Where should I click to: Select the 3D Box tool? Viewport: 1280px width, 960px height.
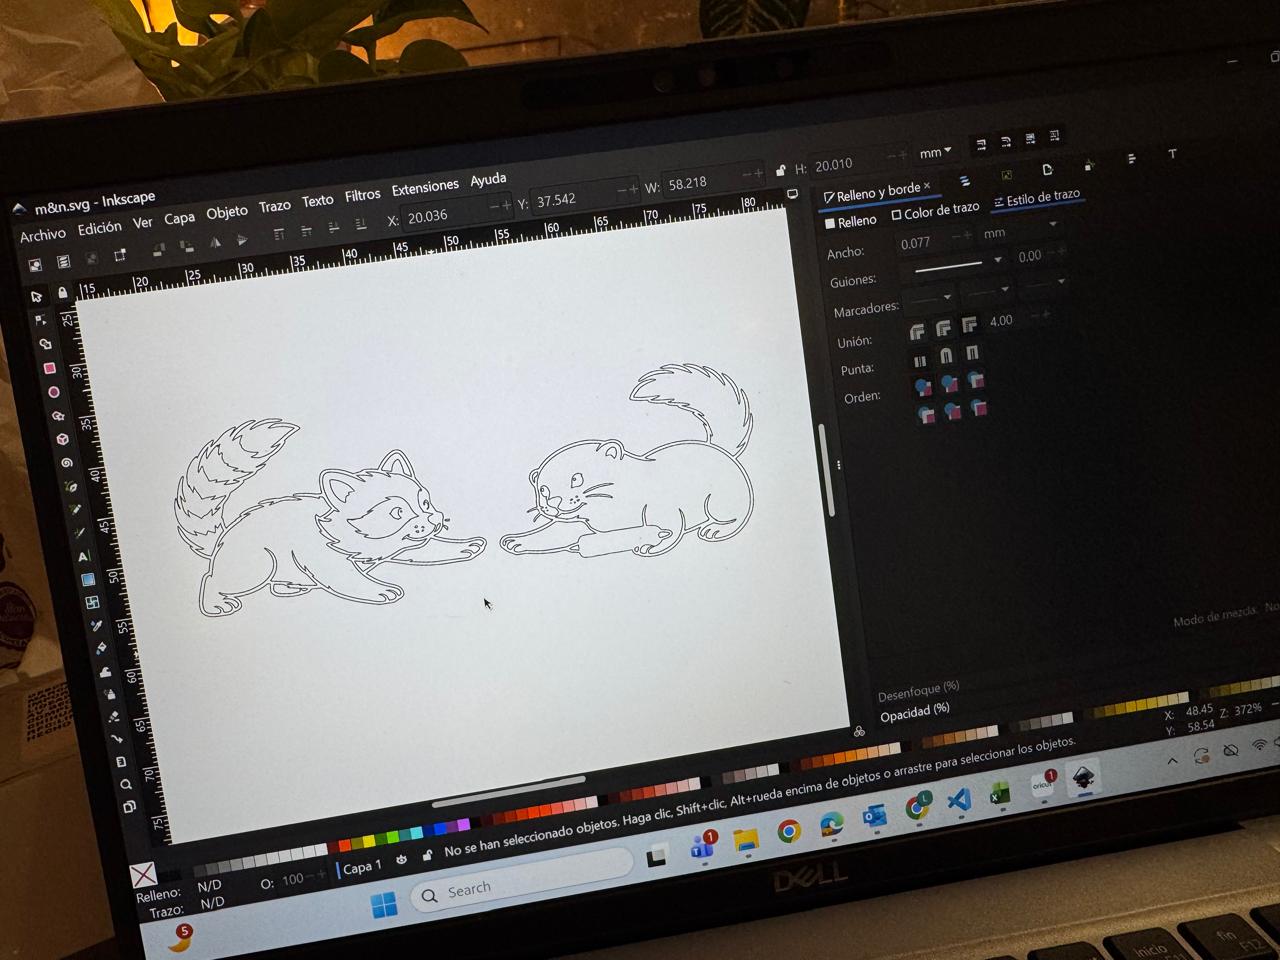coord(62,440)
